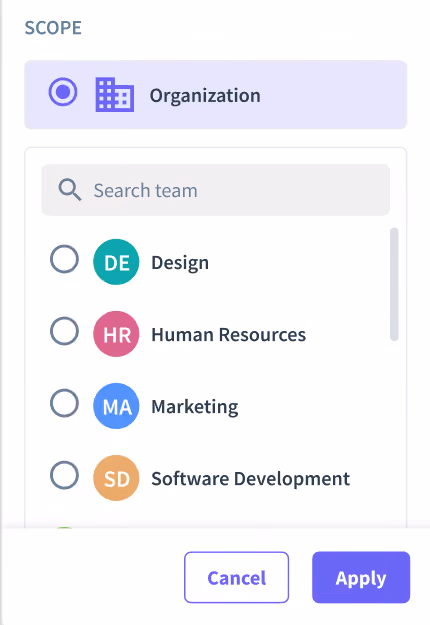Select the Design team radio button
Viewport: 430px width, 625px height.
(64, 259)
